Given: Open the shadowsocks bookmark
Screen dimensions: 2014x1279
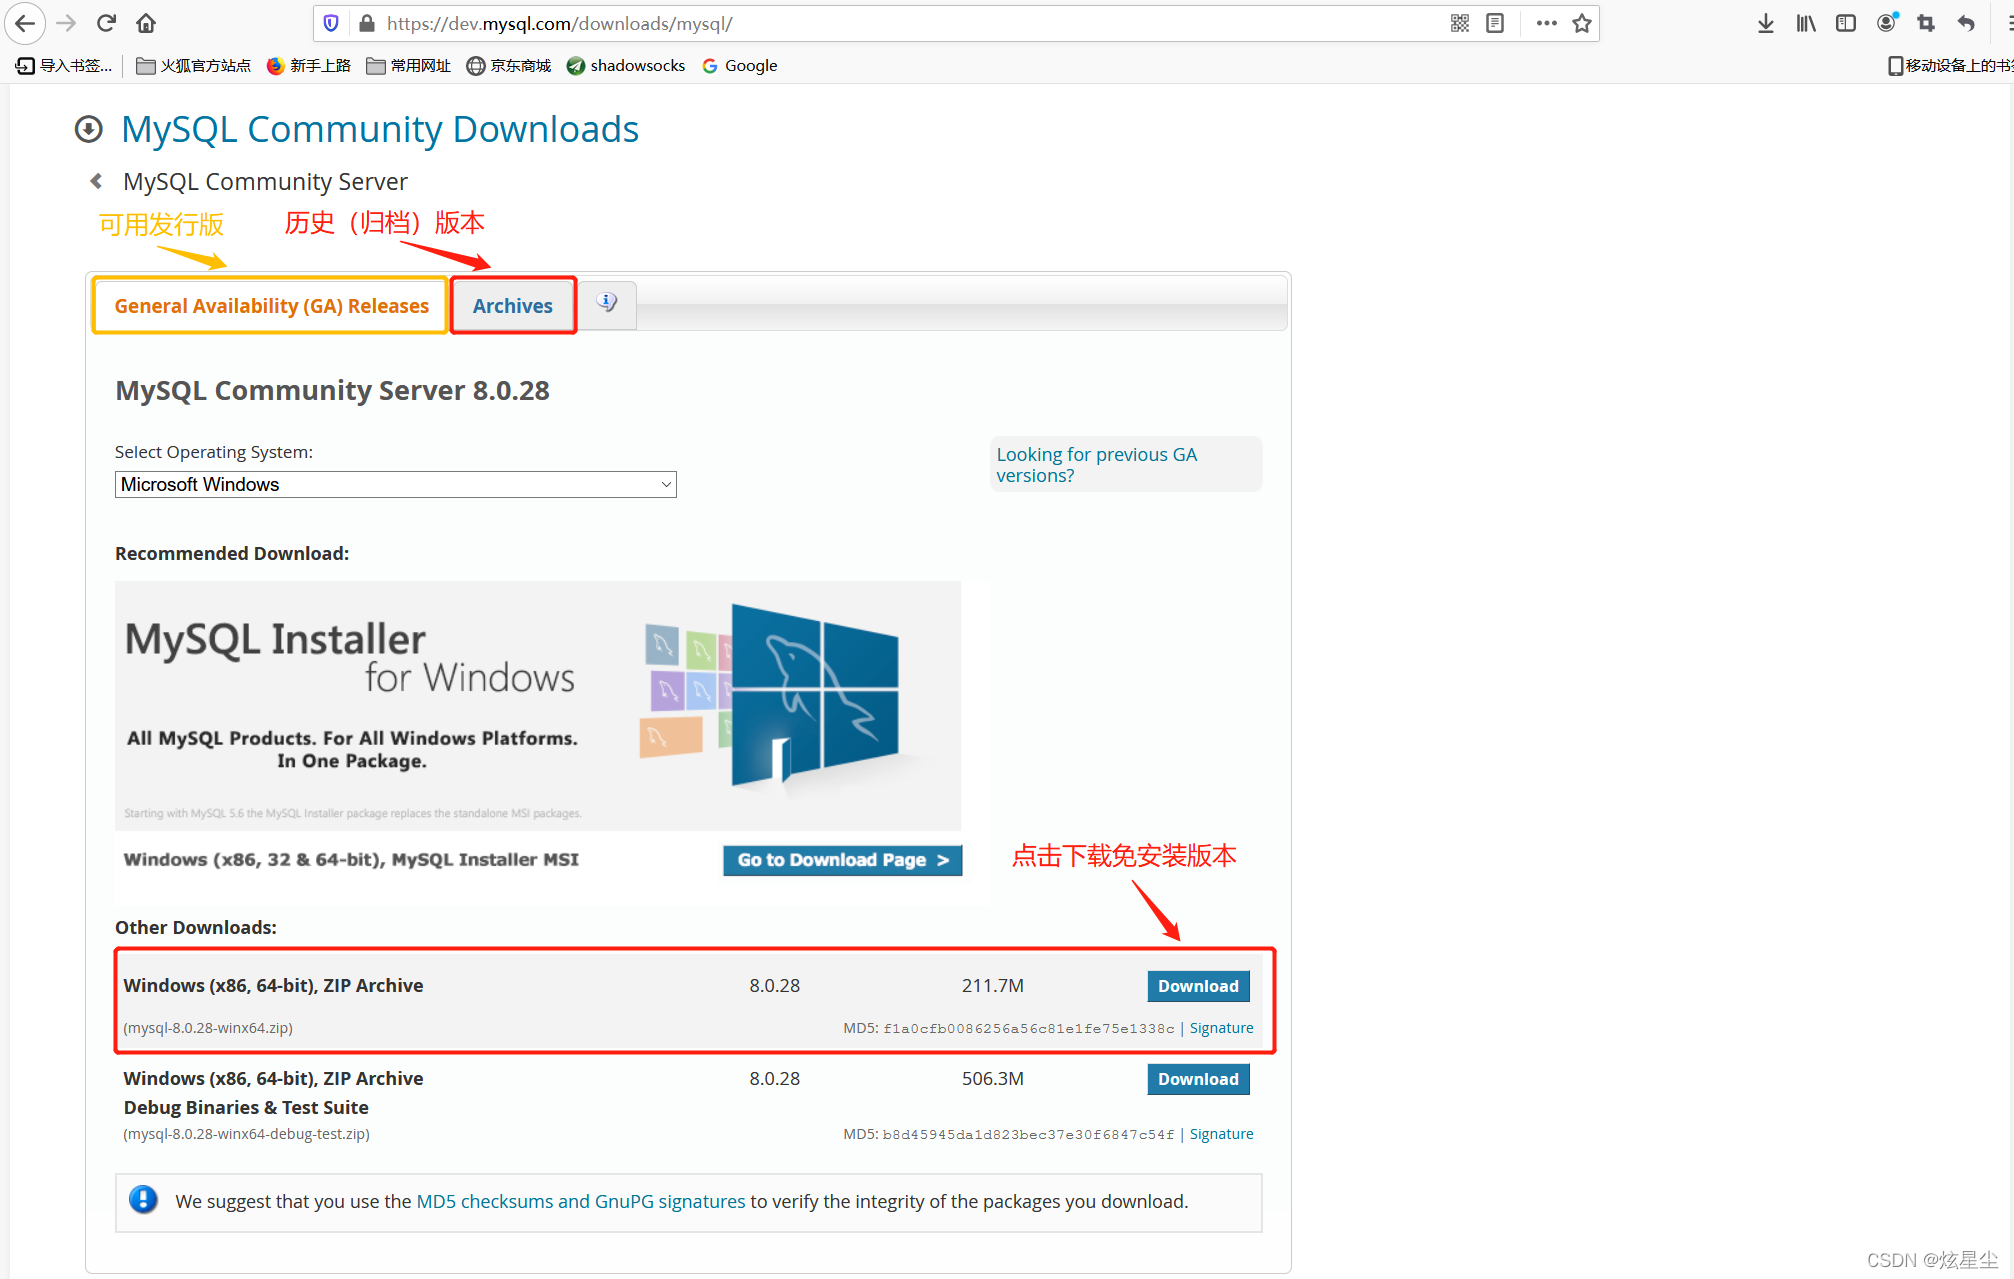Looking at the screenshot, I should pyautogui.click(x=626, y=66).
